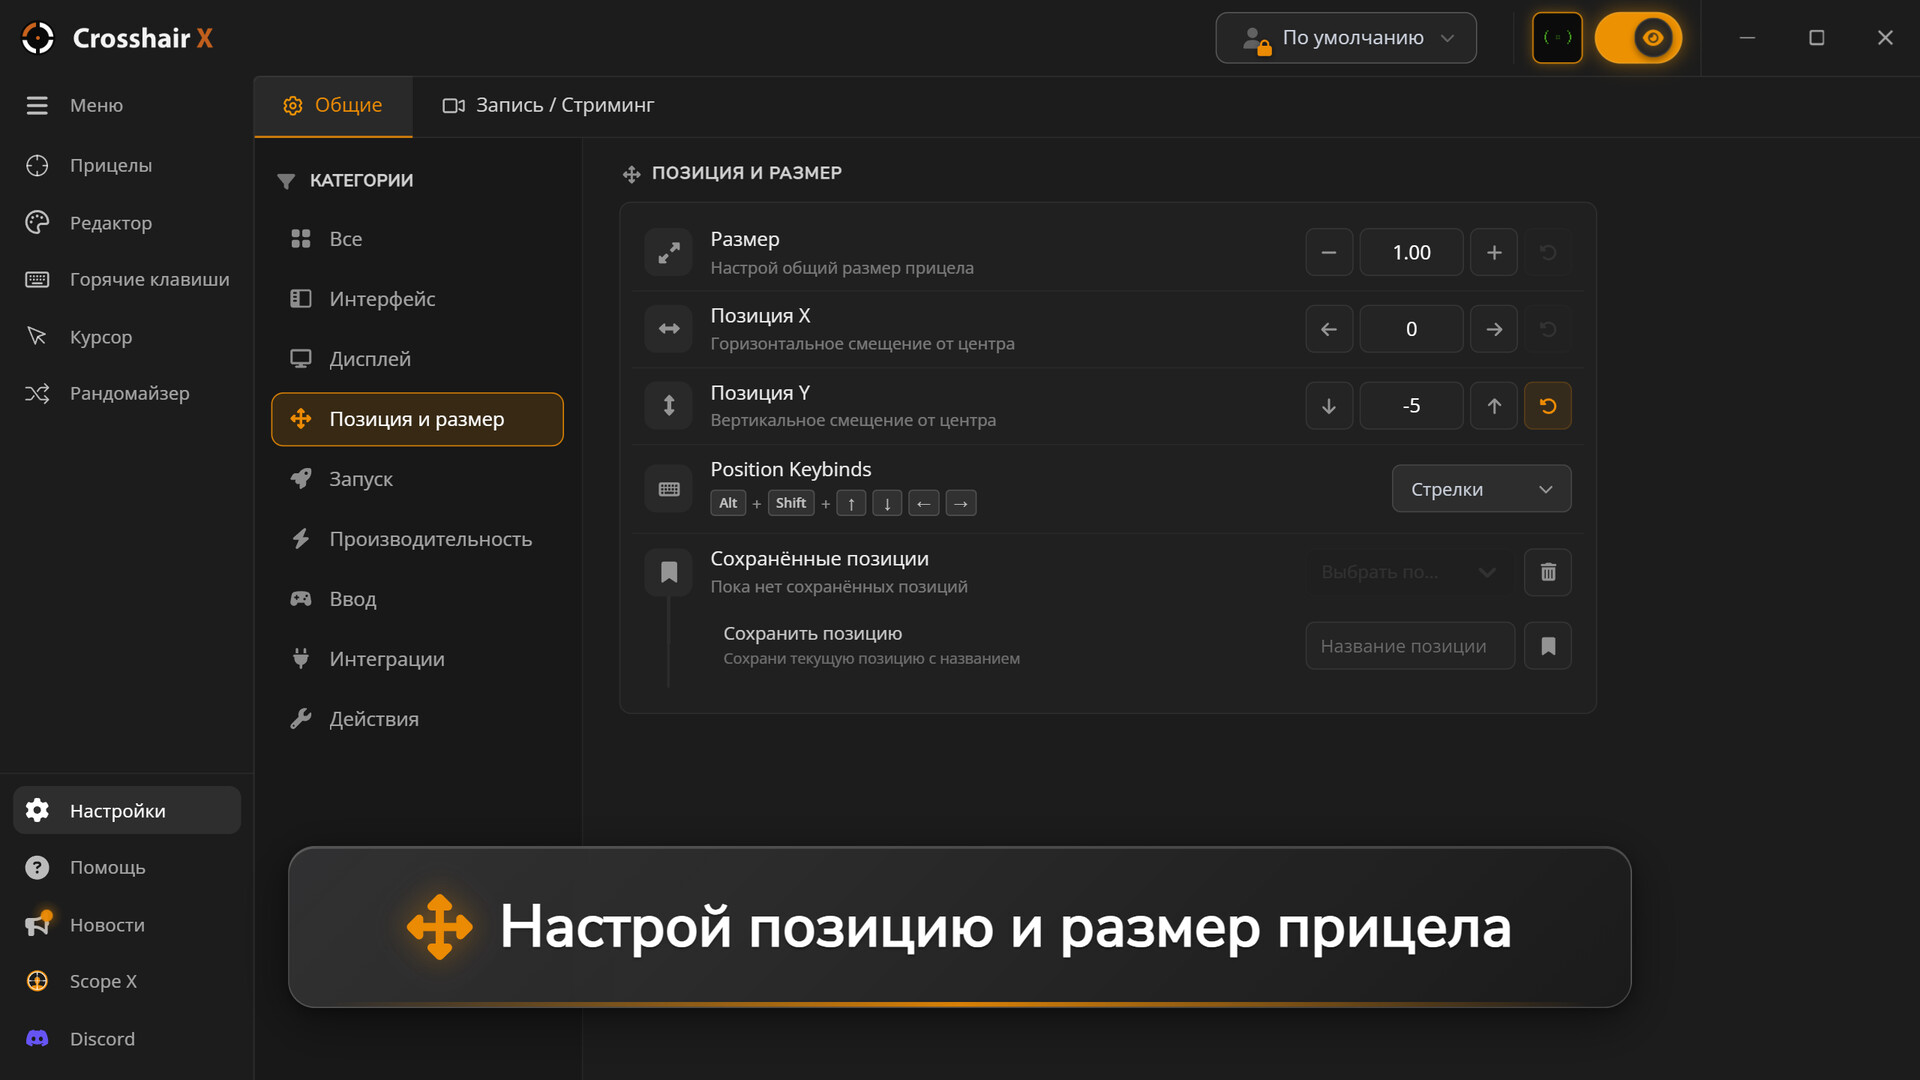Screen dimensions: 1920x1080
Task: Decrease Размер with minus button
Action: pos(1329,253)
